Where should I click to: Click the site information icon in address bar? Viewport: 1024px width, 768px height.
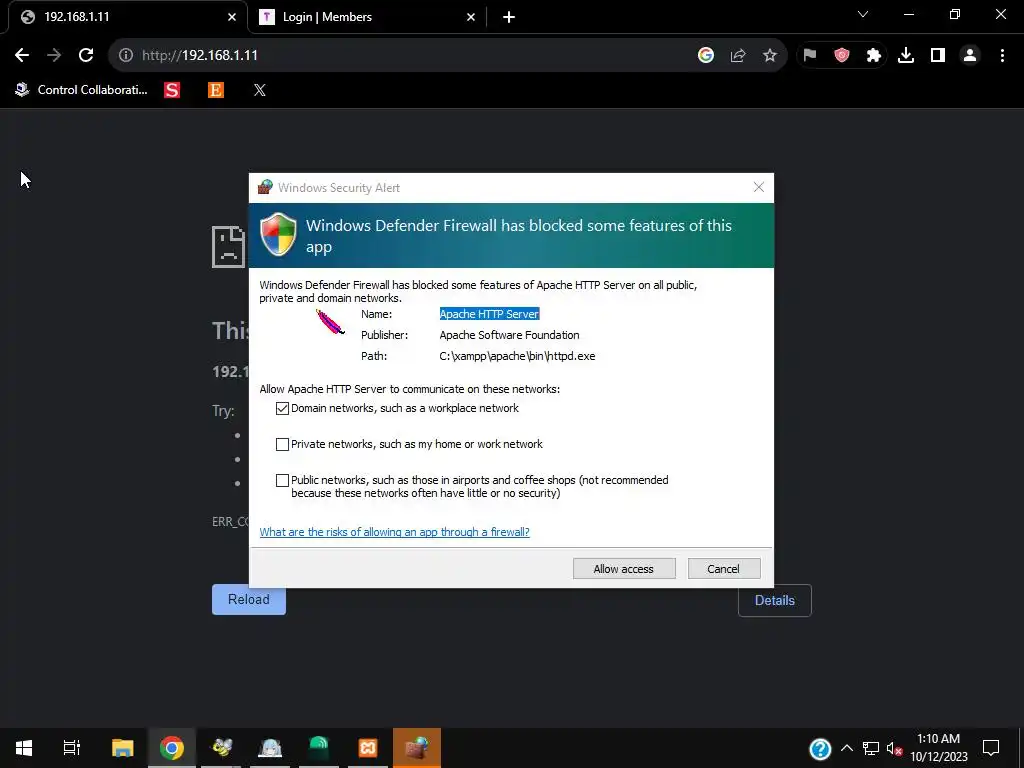pos(125,56)
